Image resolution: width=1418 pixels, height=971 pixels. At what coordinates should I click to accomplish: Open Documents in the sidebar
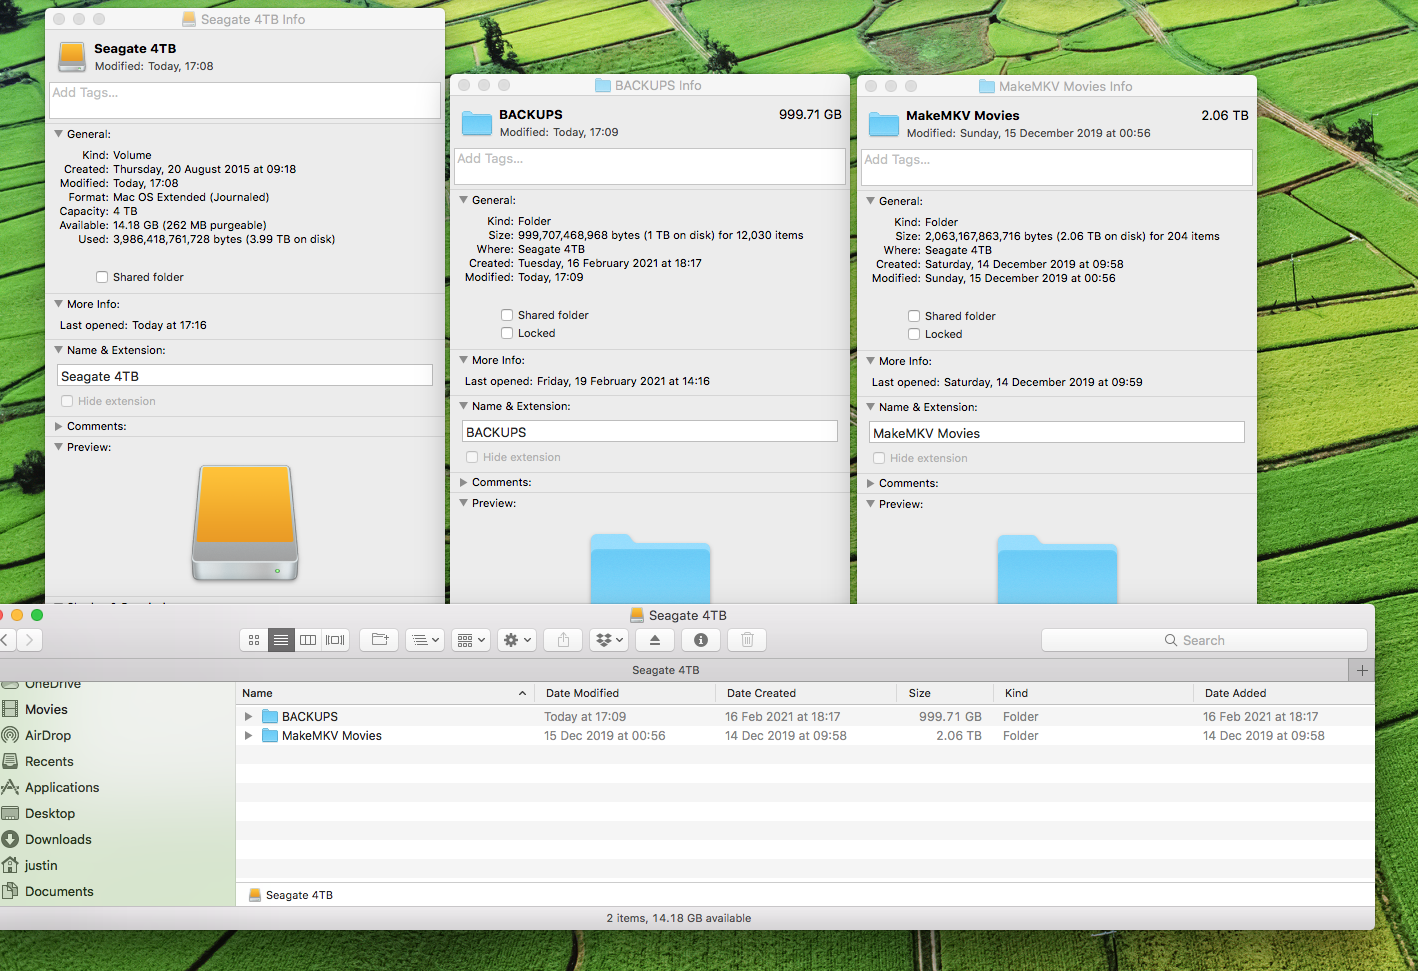(x=59, y=891)
